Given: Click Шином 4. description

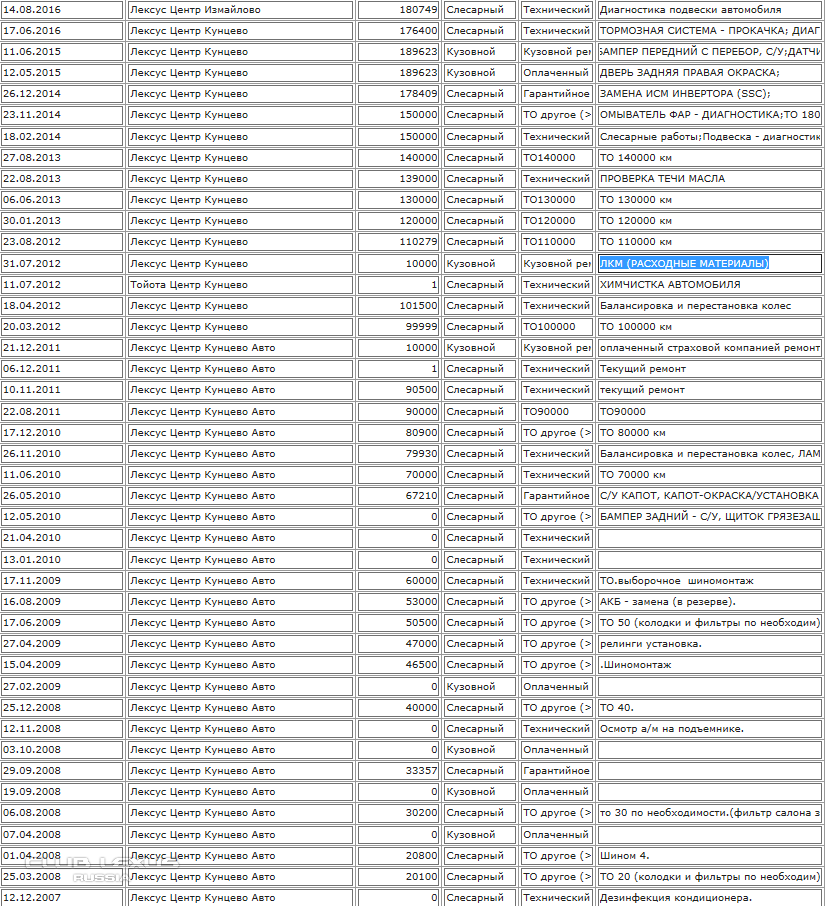Looking at the screenshot, I should 709,855.
